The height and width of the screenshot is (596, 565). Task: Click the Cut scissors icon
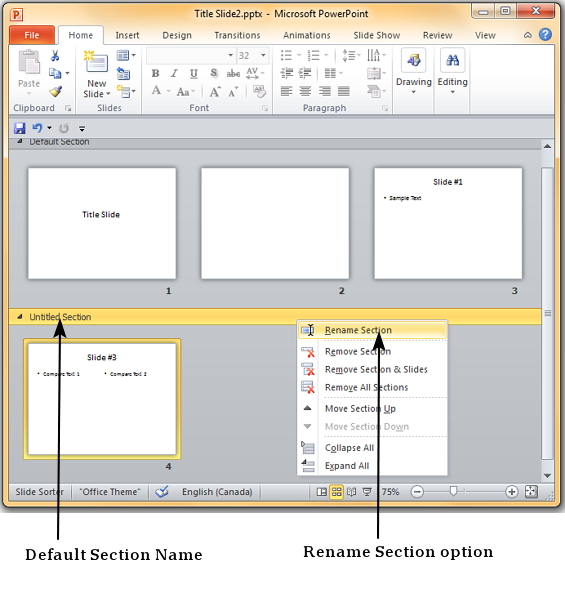point(55,56)
